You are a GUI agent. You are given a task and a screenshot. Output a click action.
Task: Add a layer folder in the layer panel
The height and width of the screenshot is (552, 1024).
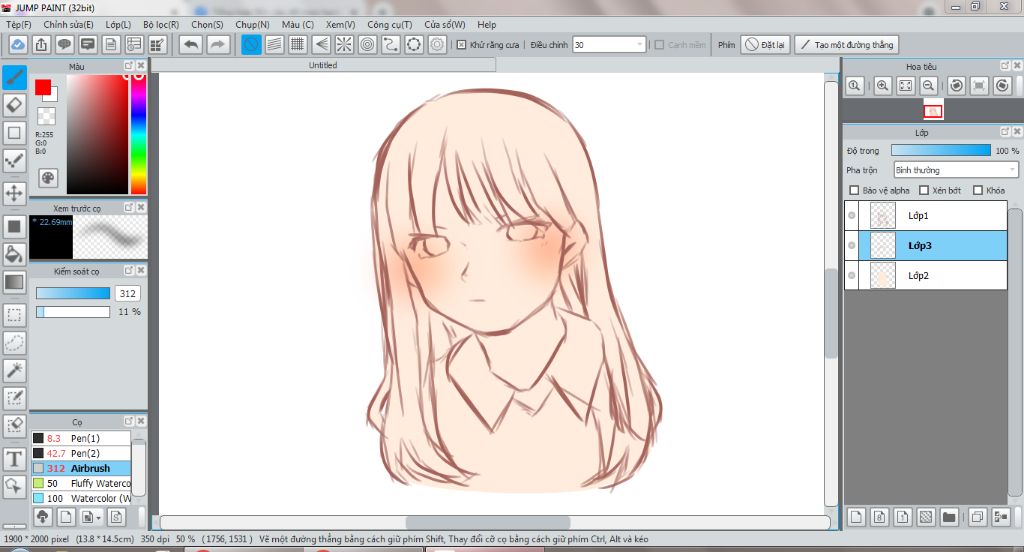(949, 517)
